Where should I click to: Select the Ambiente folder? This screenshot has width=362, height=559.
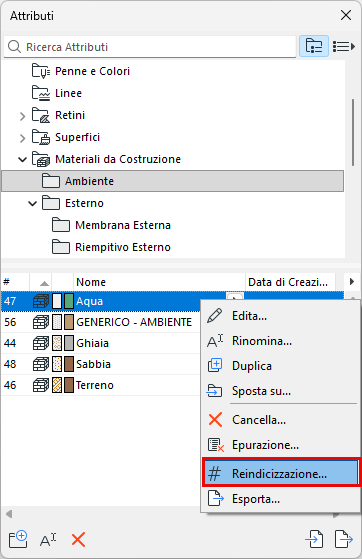pyautogui.click(x=173, y=181)
